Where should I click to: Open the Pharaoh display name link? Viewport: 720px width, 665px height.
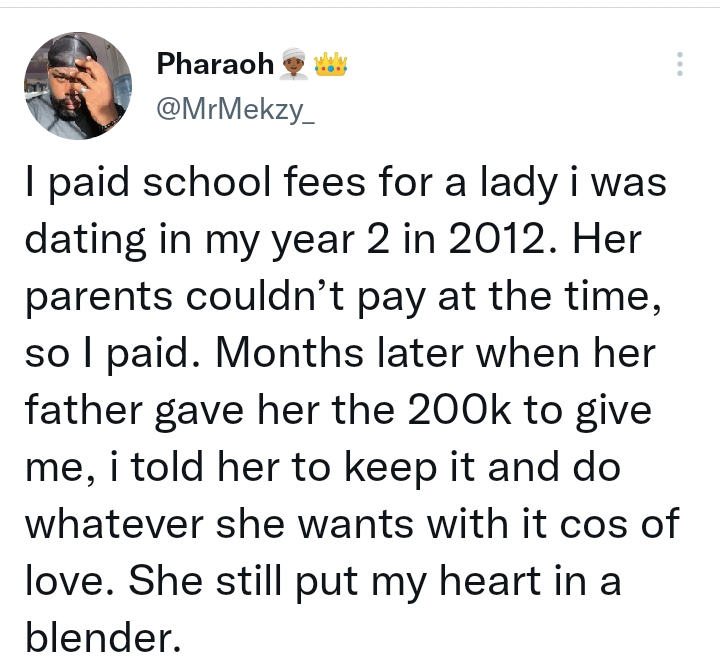(x=215, y=64)
